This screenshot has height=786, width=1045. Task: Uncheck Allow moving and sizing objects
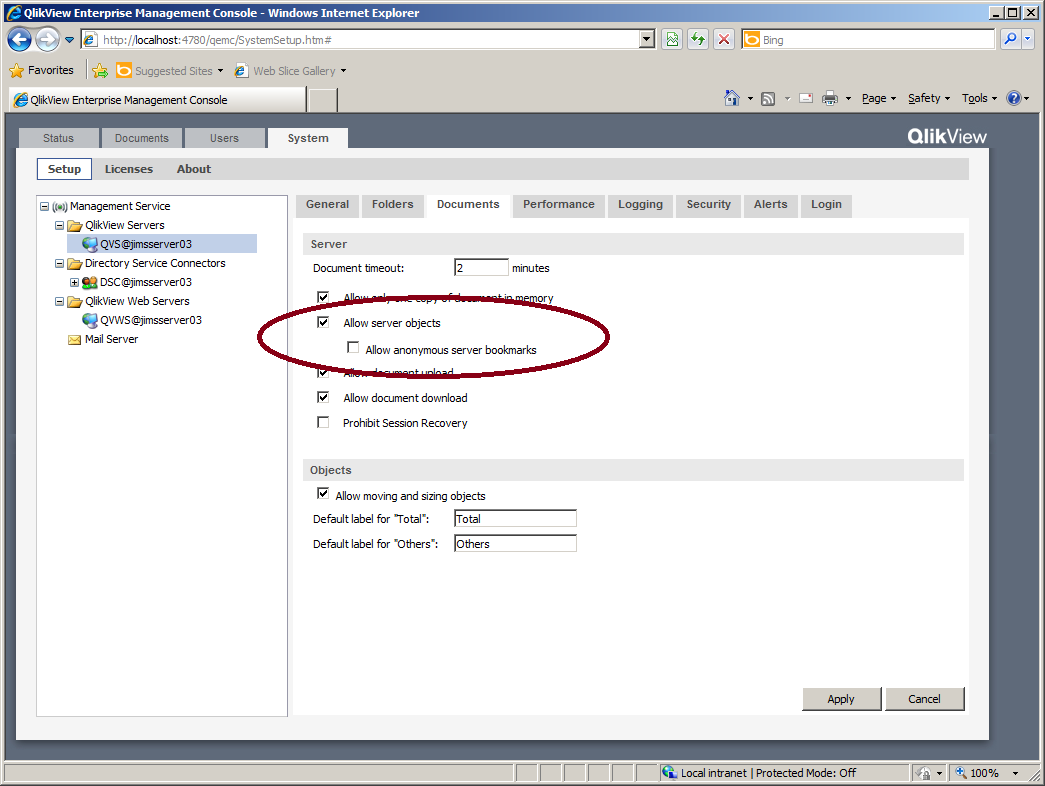(x=323, y=493)
